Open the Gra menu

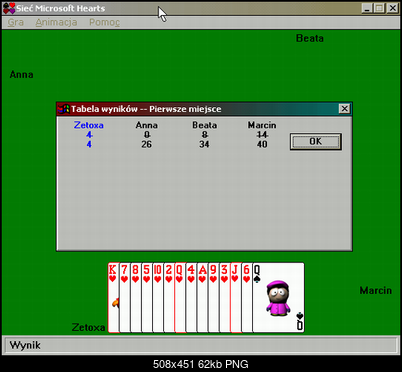[x=16, y=22]
